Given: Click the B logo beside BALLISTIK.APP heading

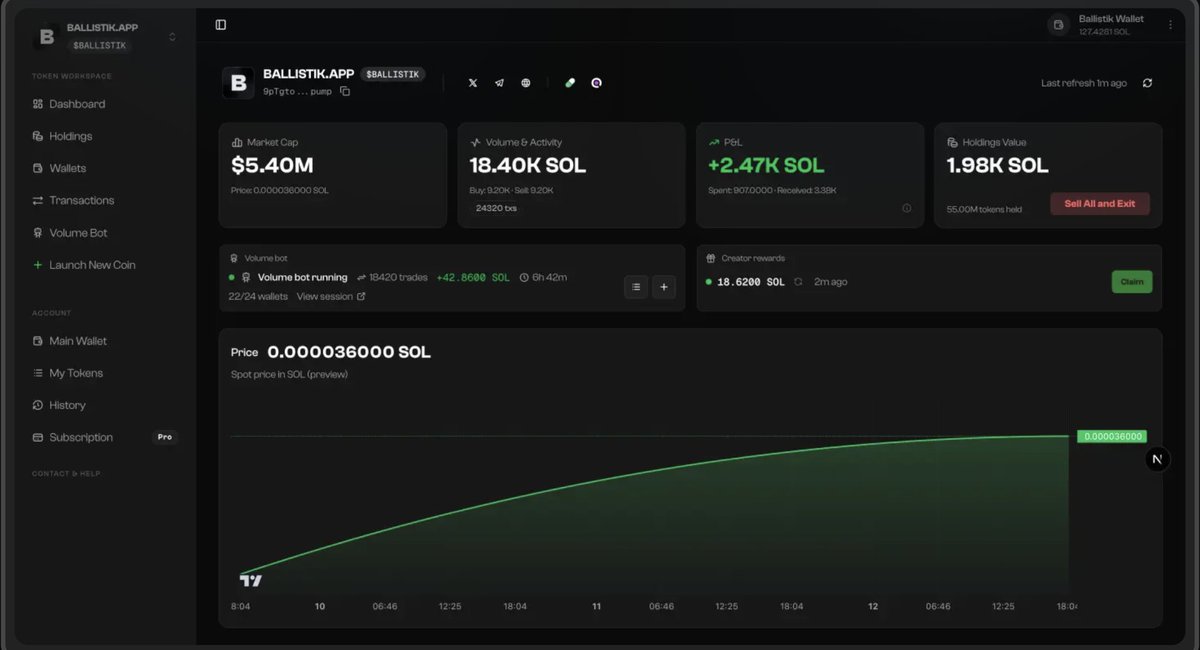Looking at the screenshot, I should click(238, 83).
